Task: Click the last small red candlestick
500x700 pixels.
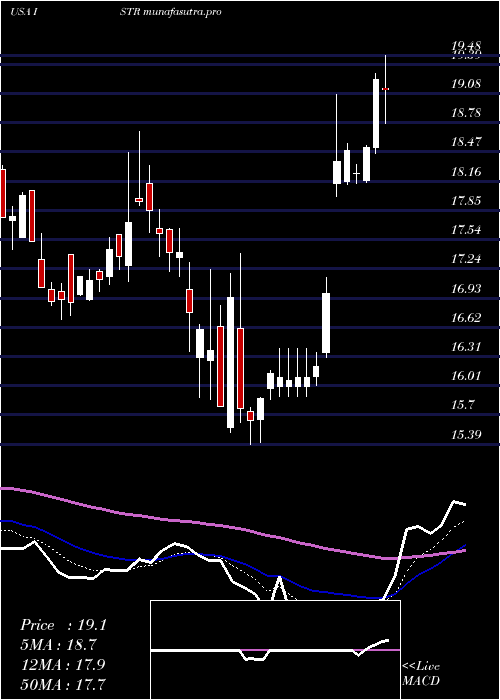Action: tap(385, 89)
